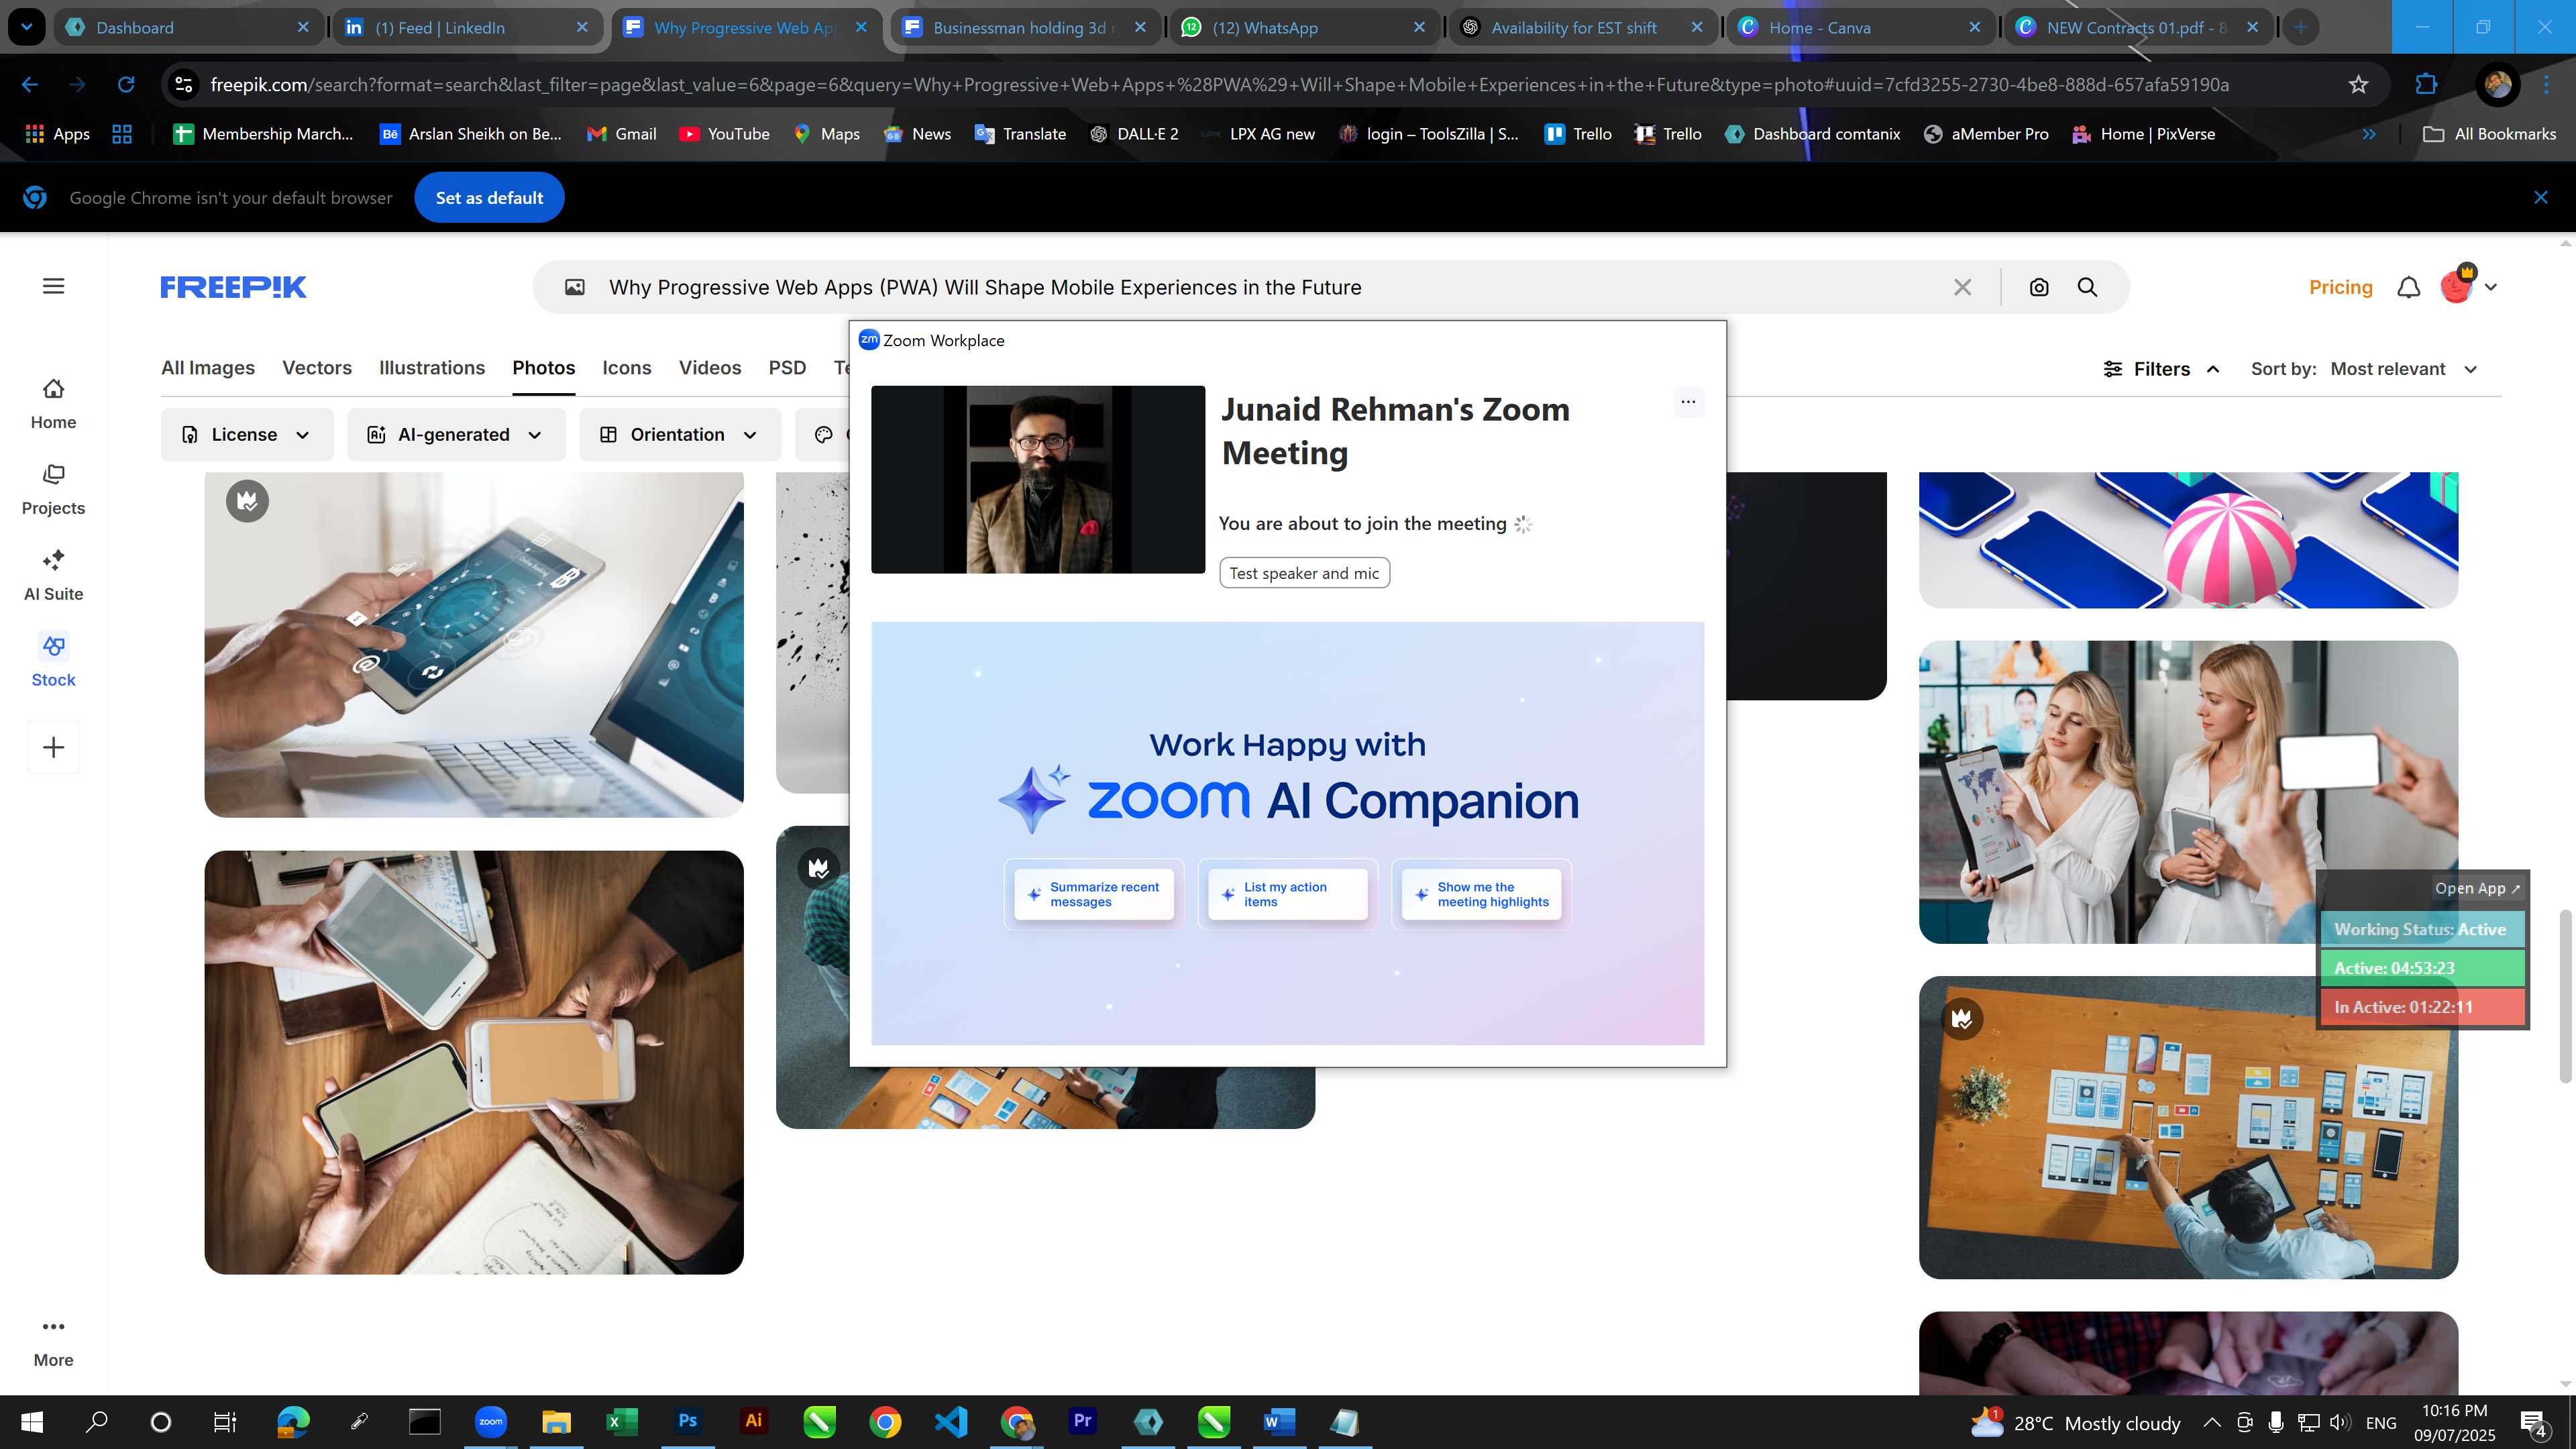Switch to the WhatsApp tab
Viewport: 2576px width, 1449px height.
tap(1303, 27)
